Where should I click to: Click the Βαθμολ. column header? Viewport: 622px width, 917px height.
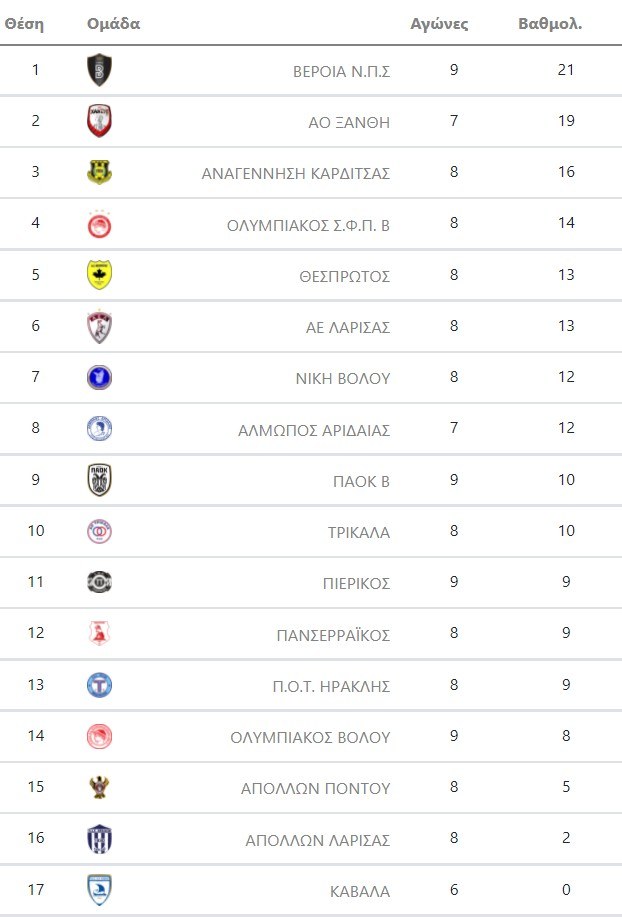[x=550, y=23]
